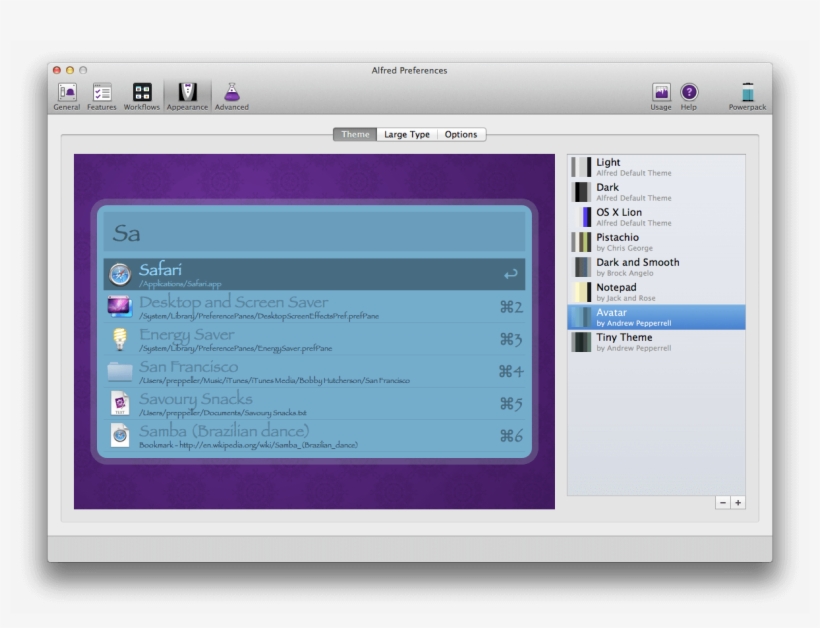
Task: Add a new theme with plus button
Action: 738,503
